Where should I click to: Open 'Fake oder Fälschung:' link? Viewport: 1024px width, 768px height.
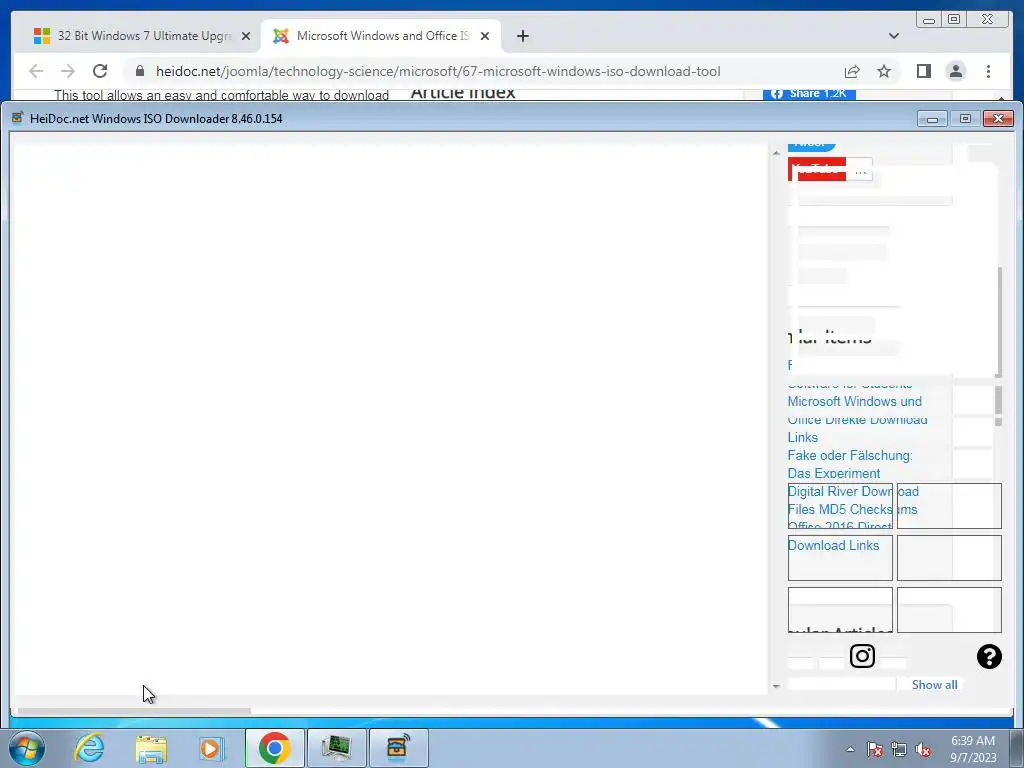pyautogui.click(x=850, y=455)
